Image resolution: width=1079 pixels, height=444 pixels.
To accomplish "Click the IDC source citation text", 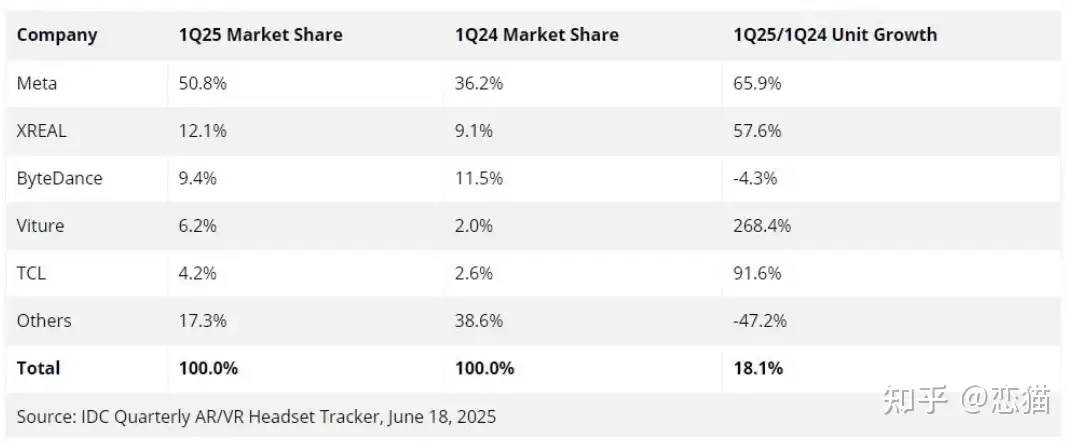I will [256, 416].
